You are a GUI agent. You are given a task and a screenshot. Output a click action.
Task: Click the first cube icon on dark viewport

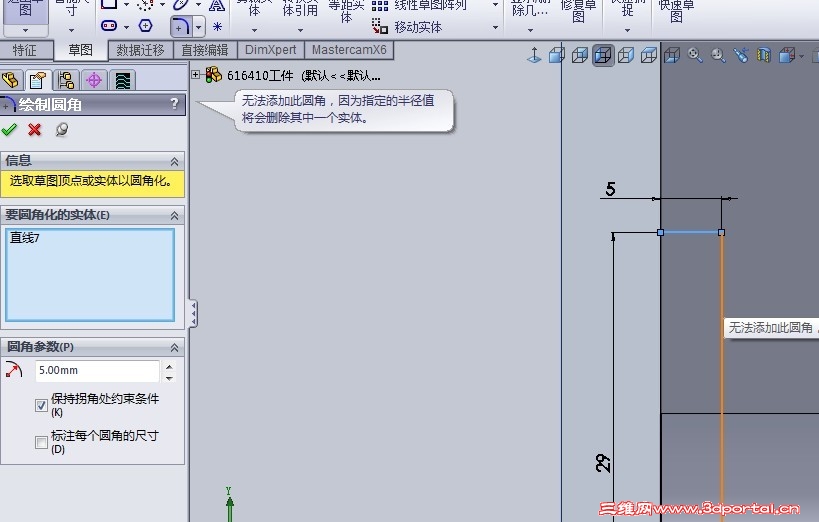[672, 55]
